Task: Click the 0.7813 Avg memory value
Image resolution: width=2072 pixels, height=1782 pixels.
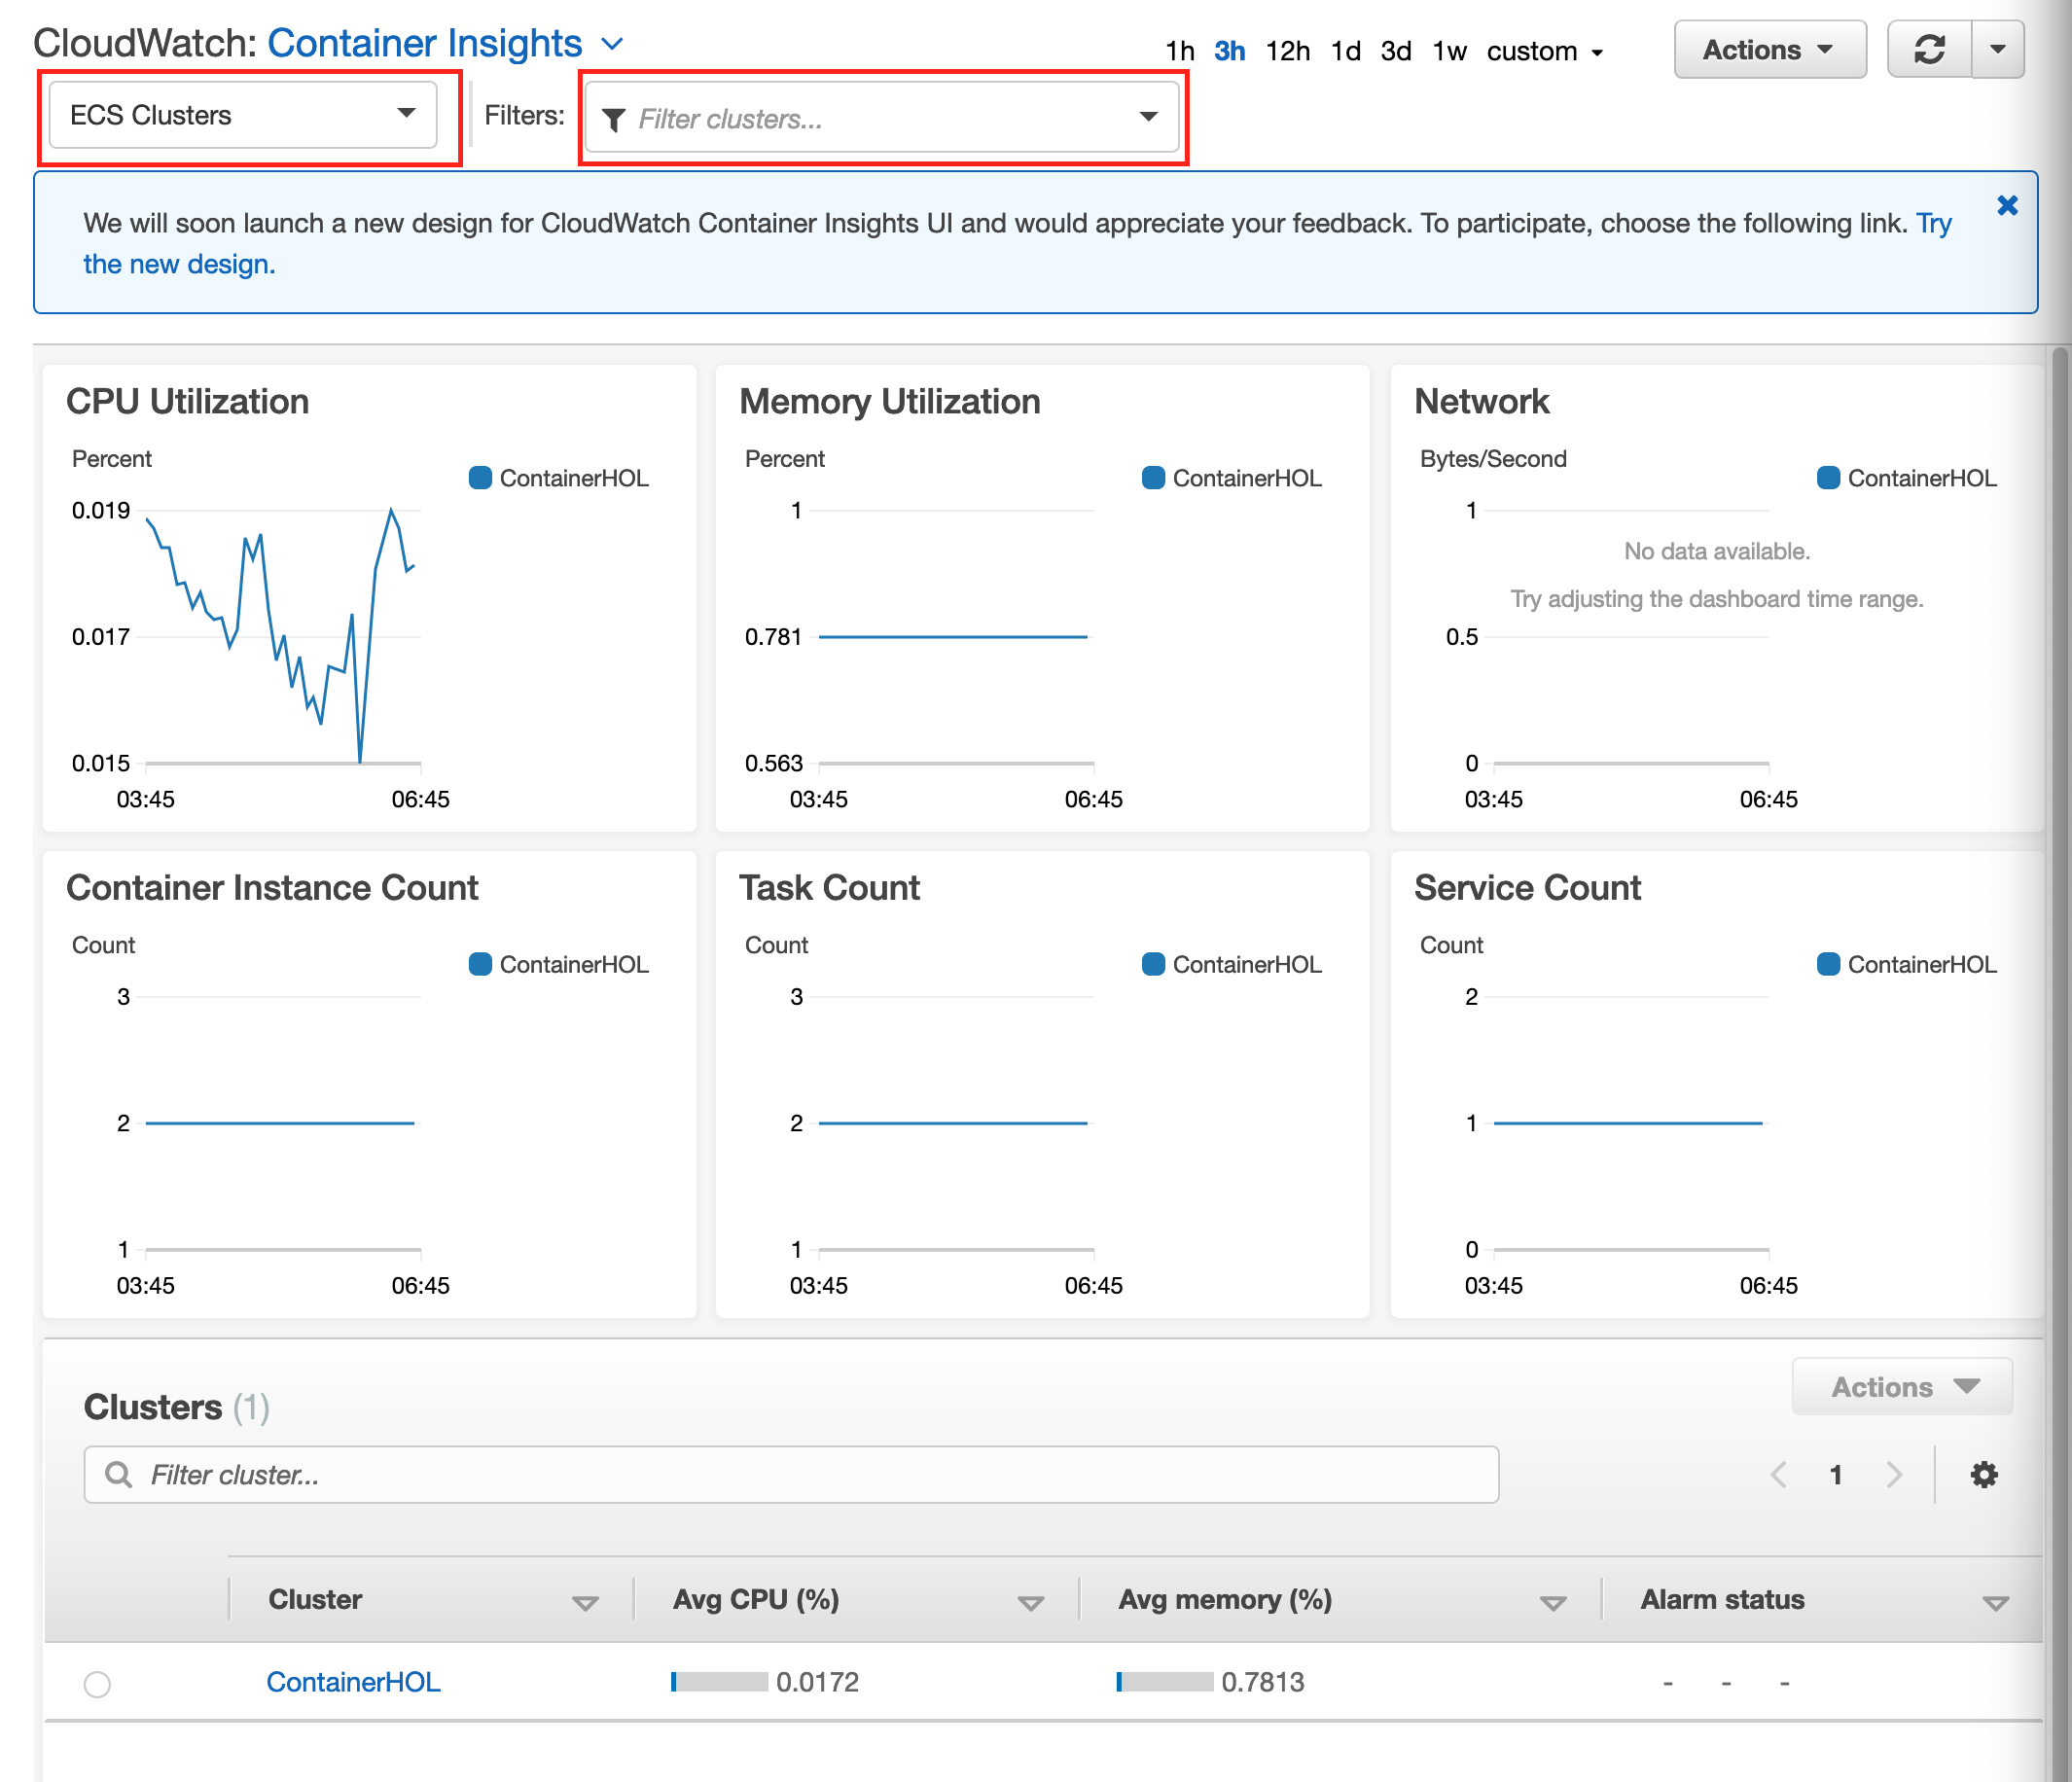Action: point(1263,1682)
